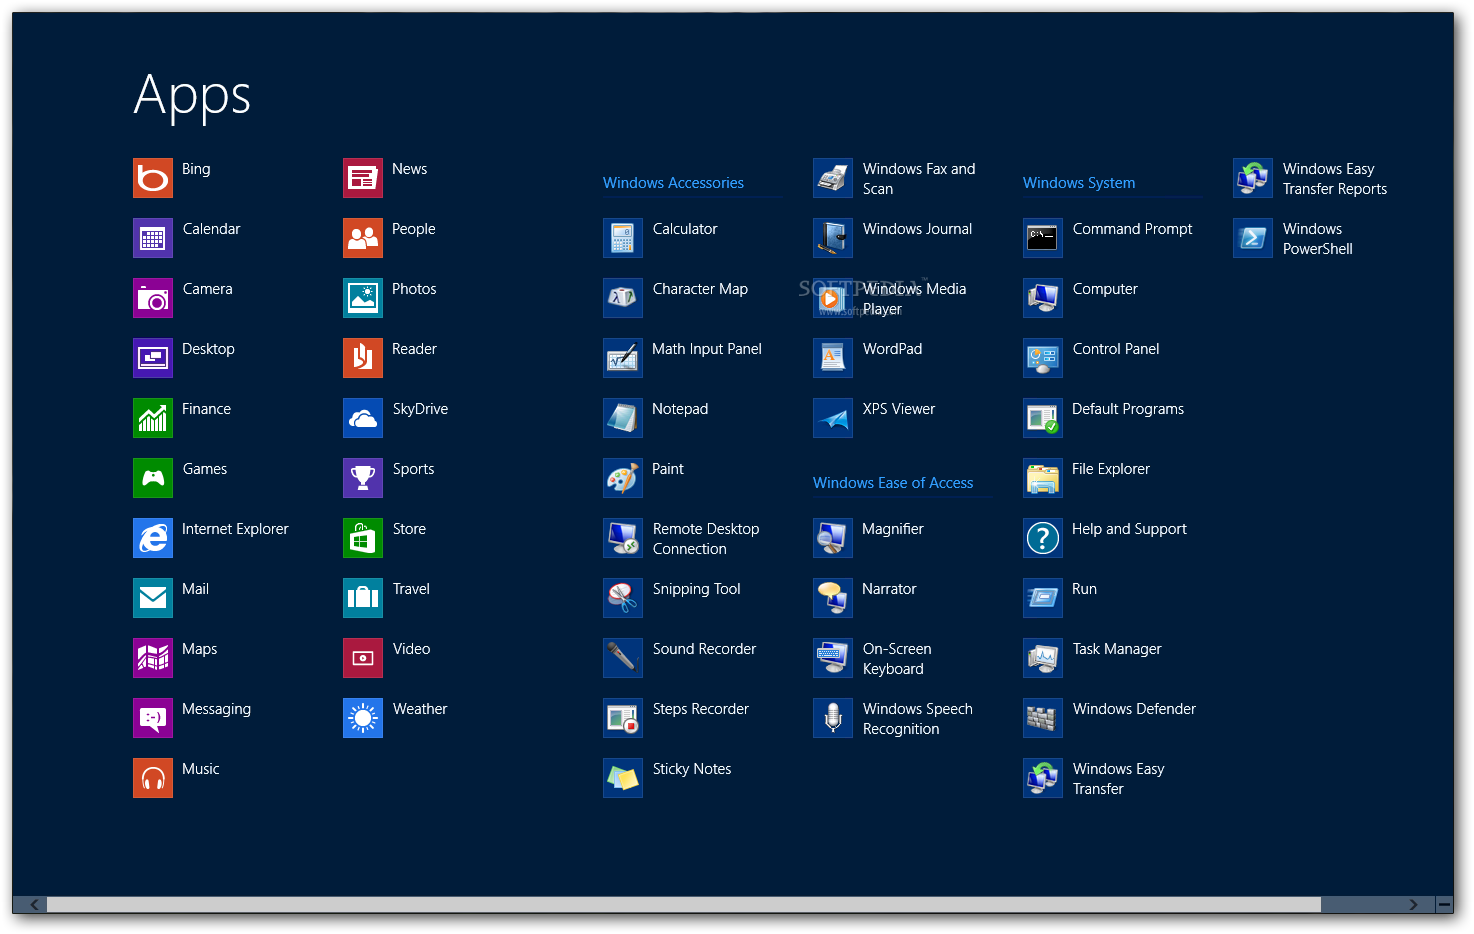Launch the Windows Defender wall icon
The image size is (1474, 934).
pyautogui.click(x=1043, y=718)
